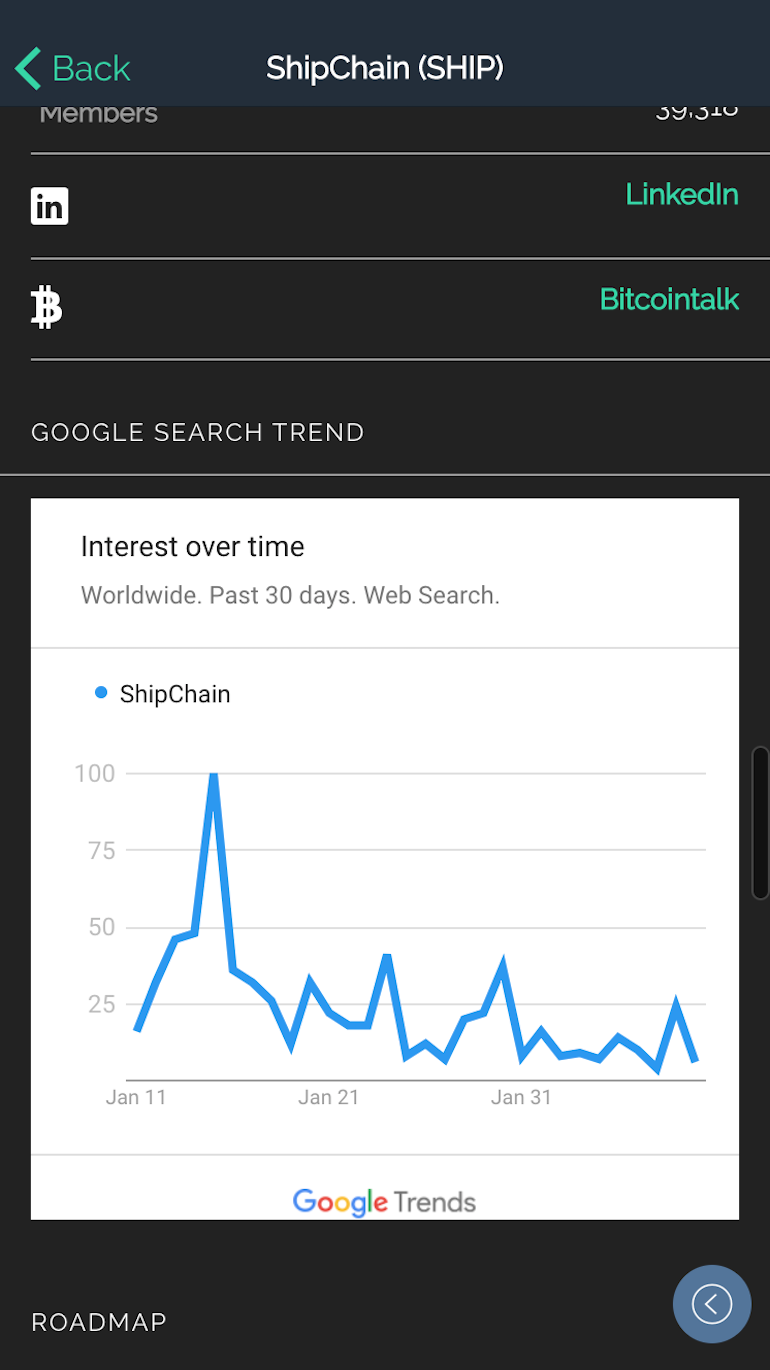Open the Bitcointalk link

669,298
